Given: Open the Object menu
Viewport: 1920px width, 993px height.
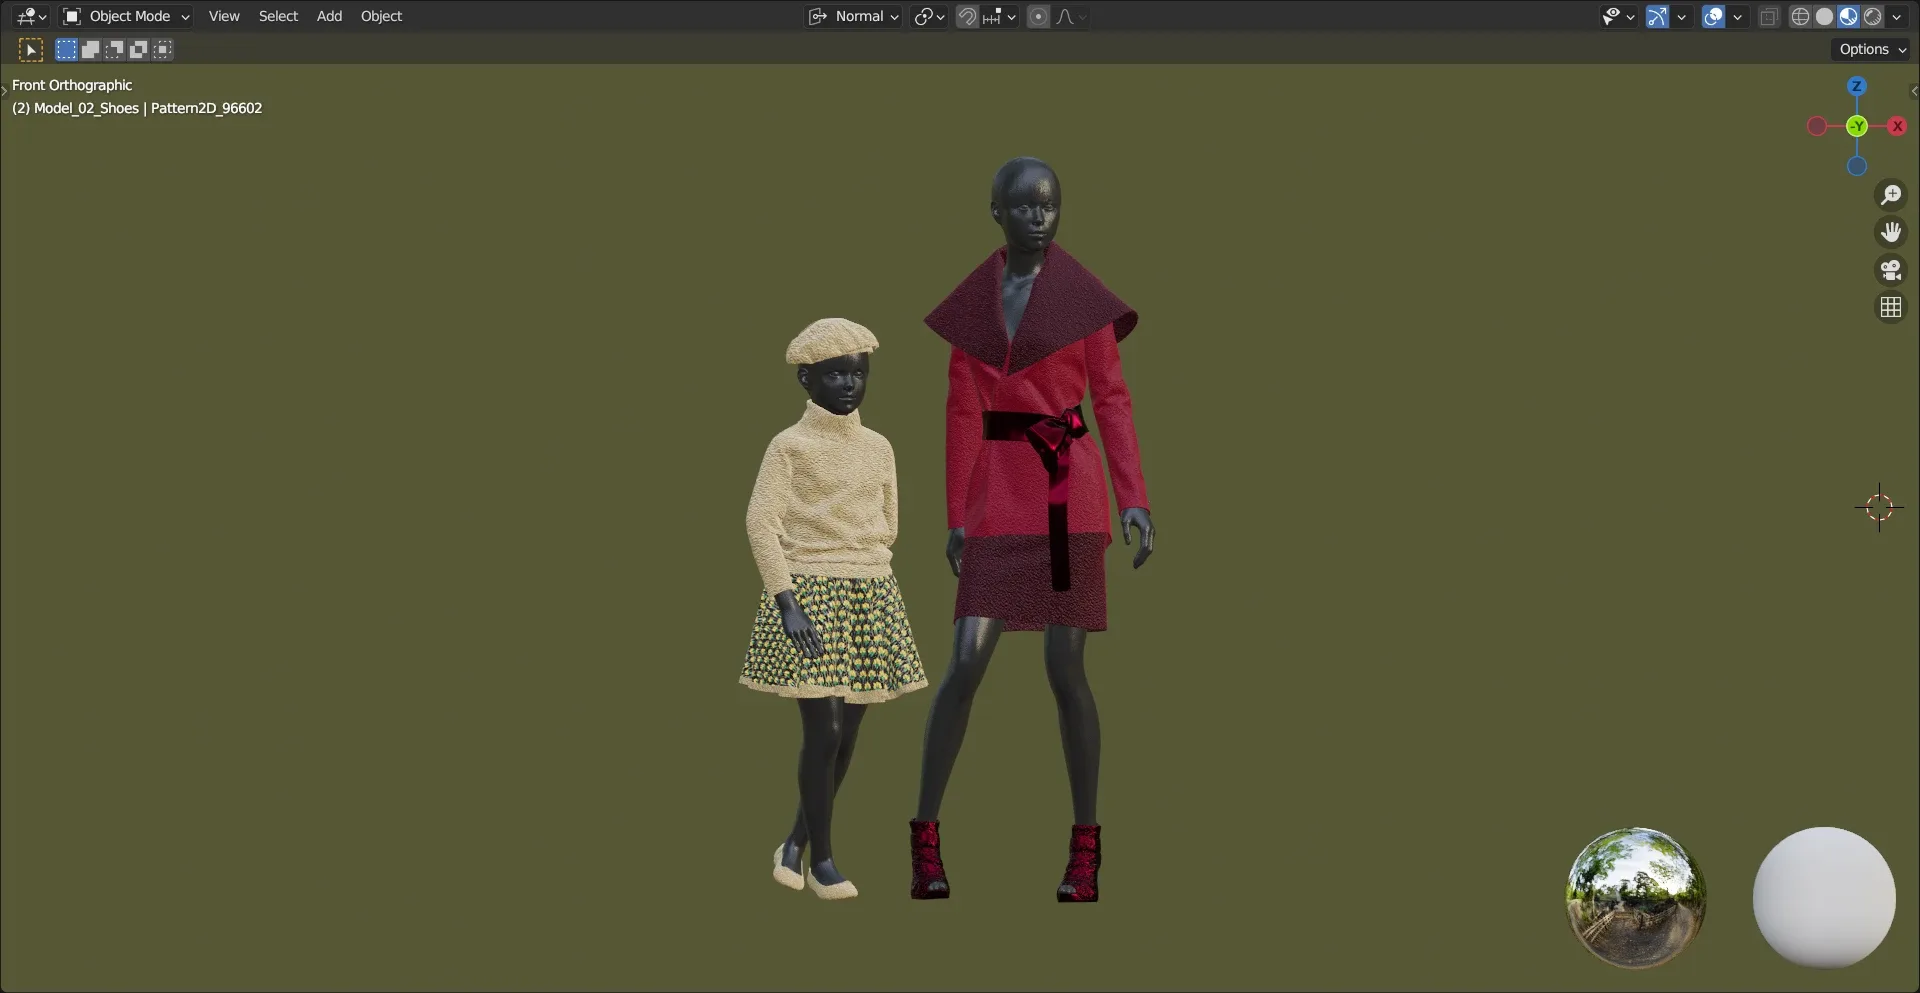Looking at the screenshot, I should click(381, 16).
